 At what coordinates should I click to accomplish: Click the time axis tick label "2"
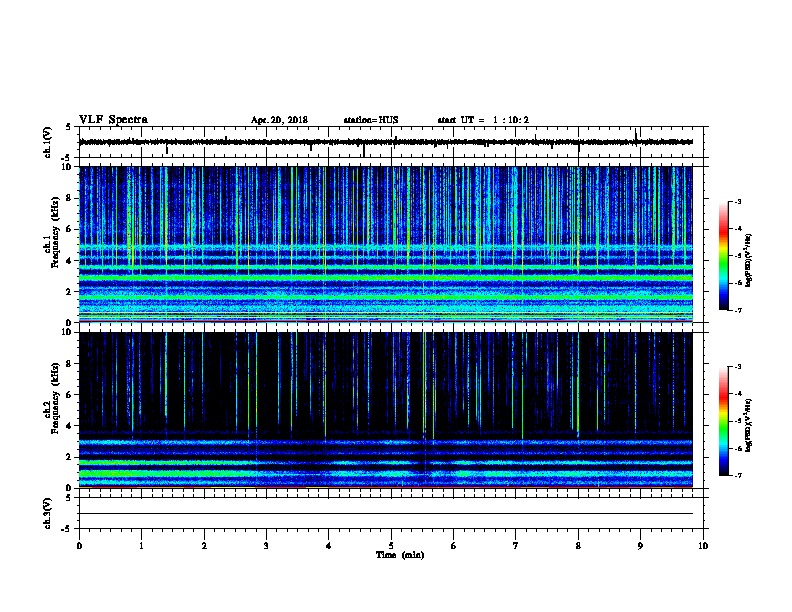(204, 546)
